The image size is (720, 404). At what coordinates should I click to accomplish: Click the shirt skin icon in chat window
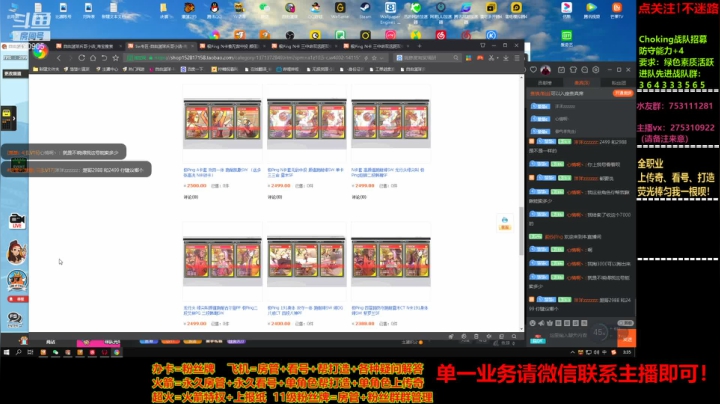click(573, 70)
